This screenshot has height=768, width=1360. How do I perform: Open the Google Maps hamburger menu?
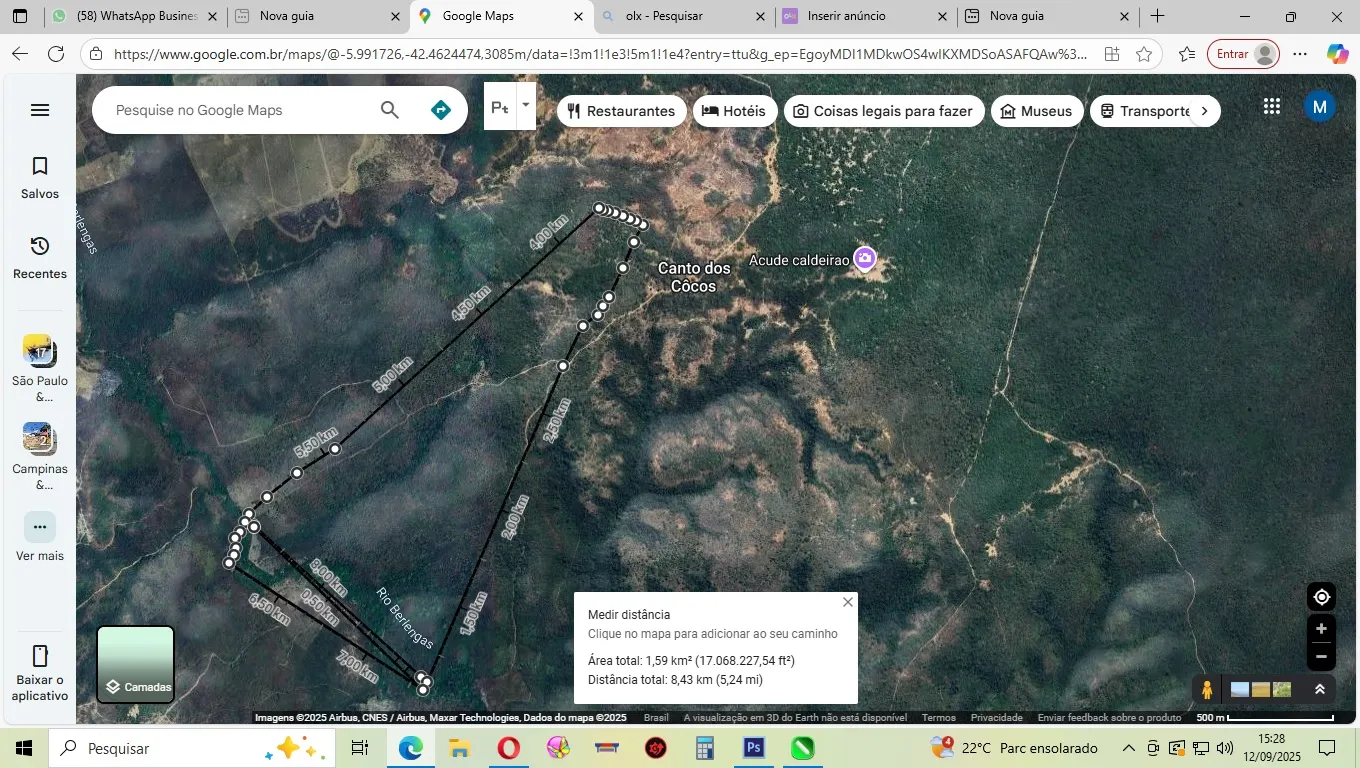(x=40, y=110)
